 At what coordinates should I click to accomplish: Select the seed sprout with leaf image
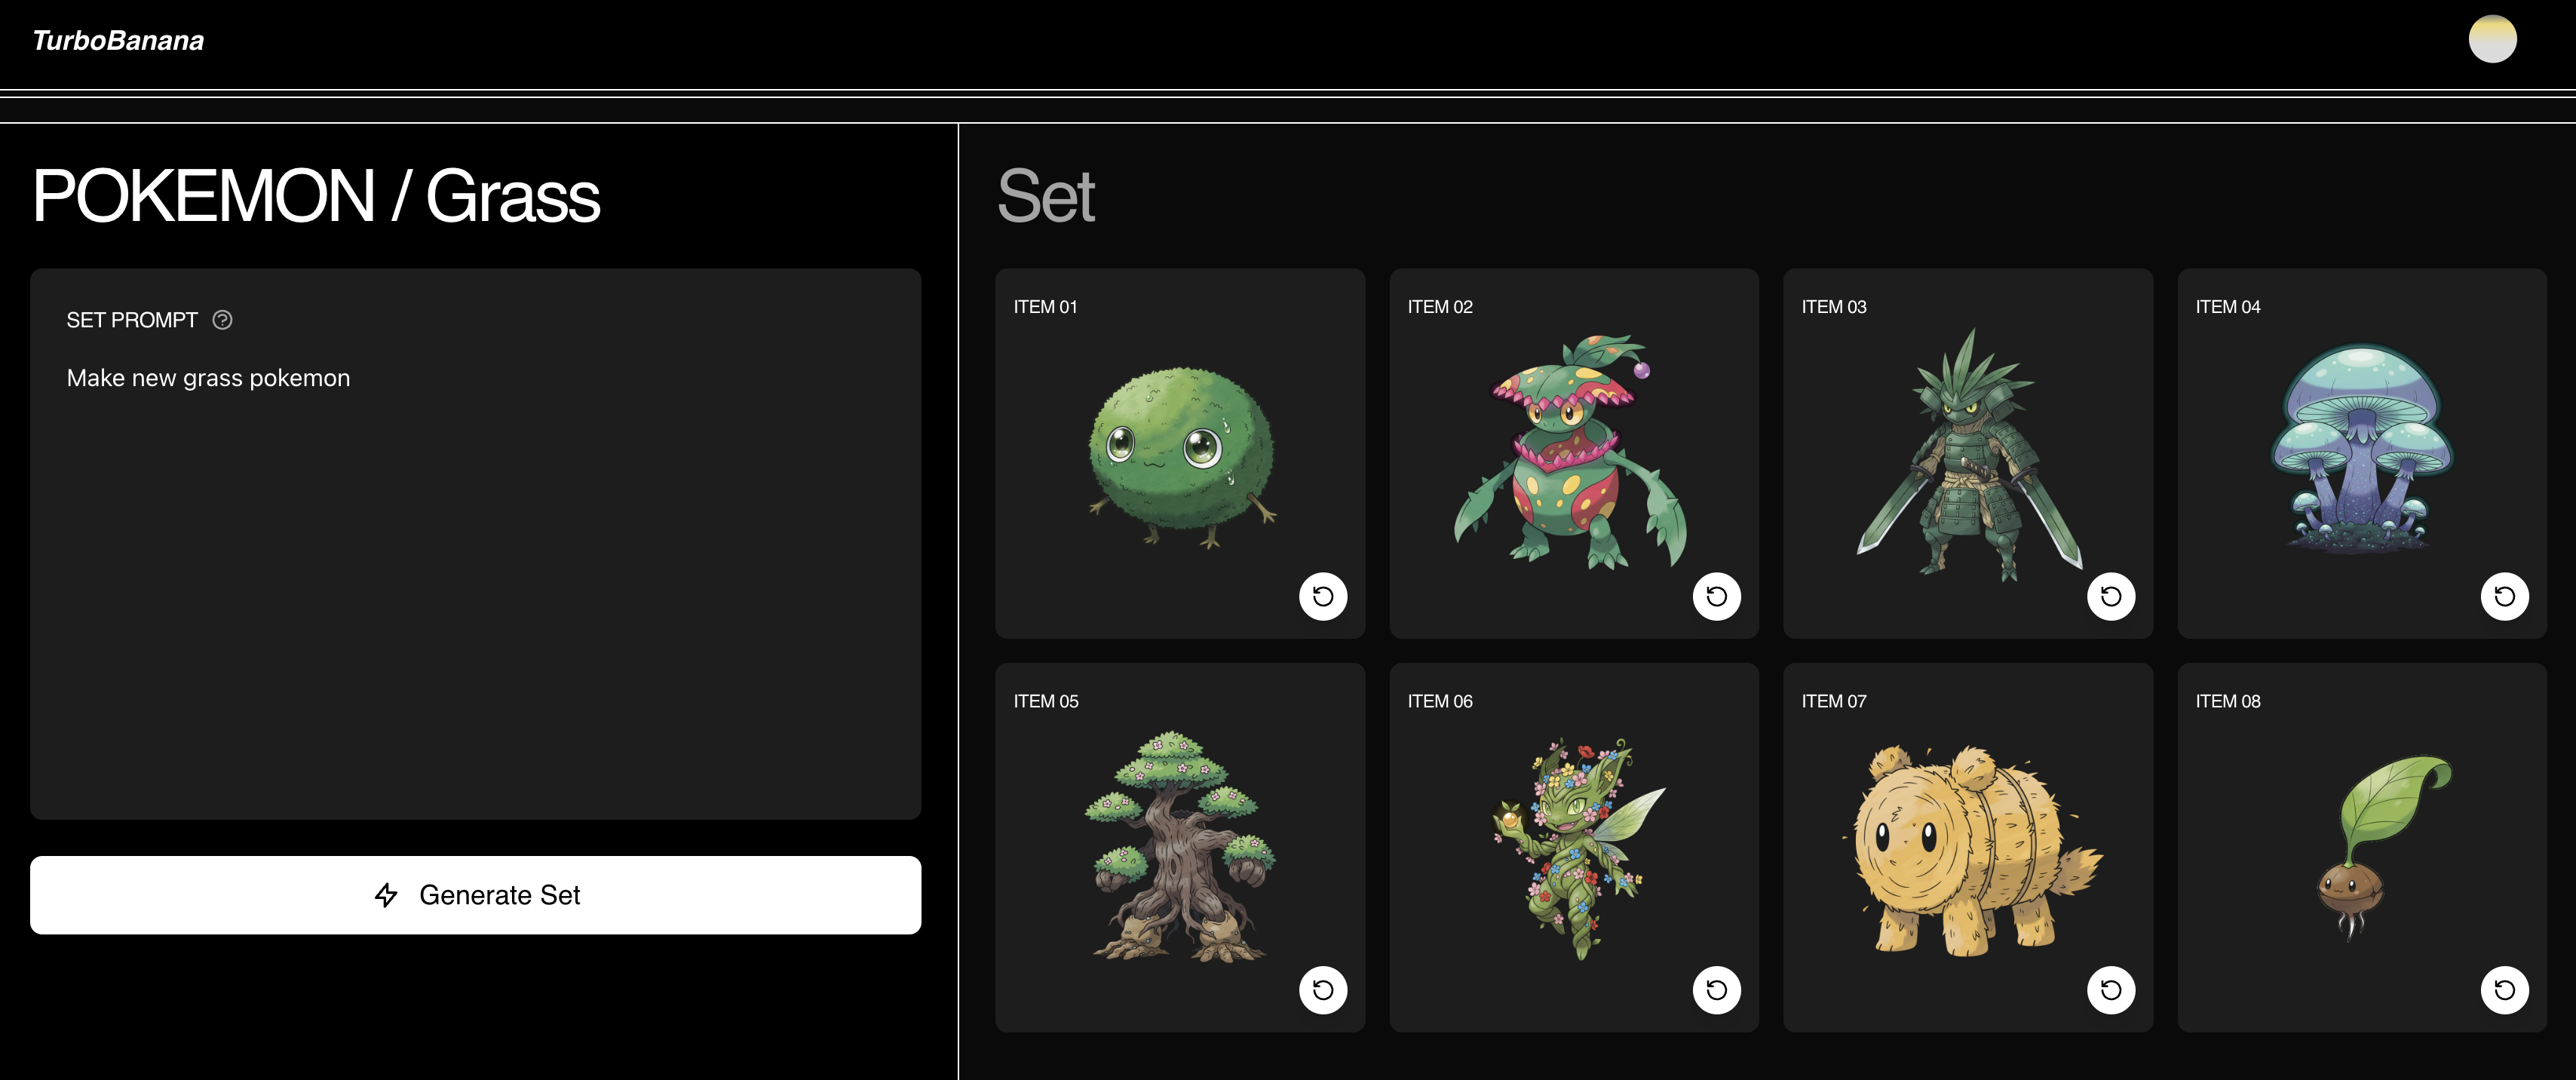[2384, 848]
